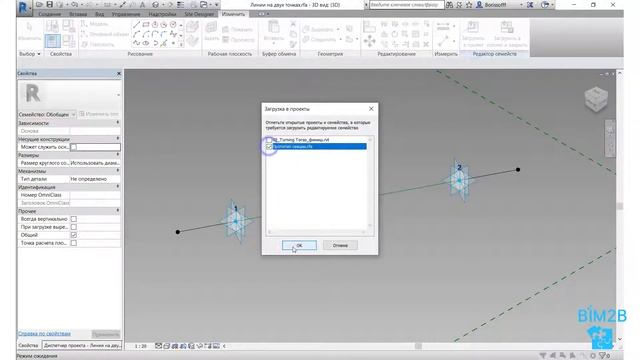Open the Вид ribbon tab
This screenshot has width=640, height=360.
coord(100,14)
